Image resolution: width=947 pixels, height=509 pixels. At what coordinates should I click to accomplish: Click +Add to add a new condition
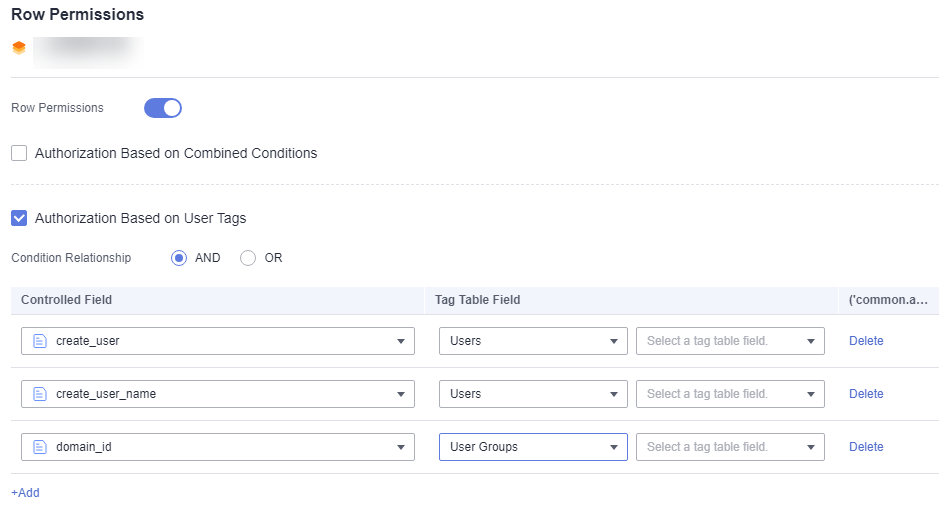(26, 493)
